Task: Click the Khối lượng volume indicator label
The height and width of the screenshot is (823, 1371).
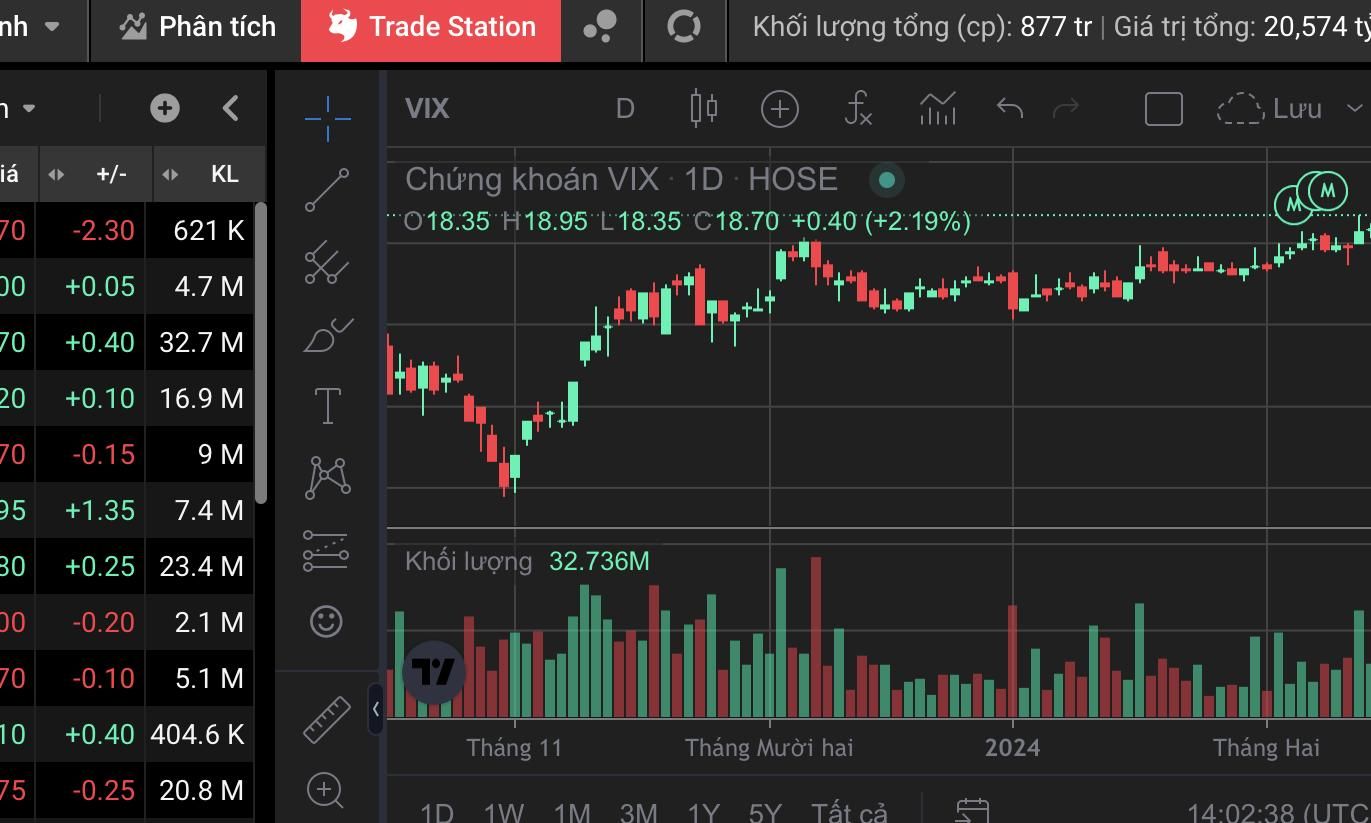Action: [468, 561]
